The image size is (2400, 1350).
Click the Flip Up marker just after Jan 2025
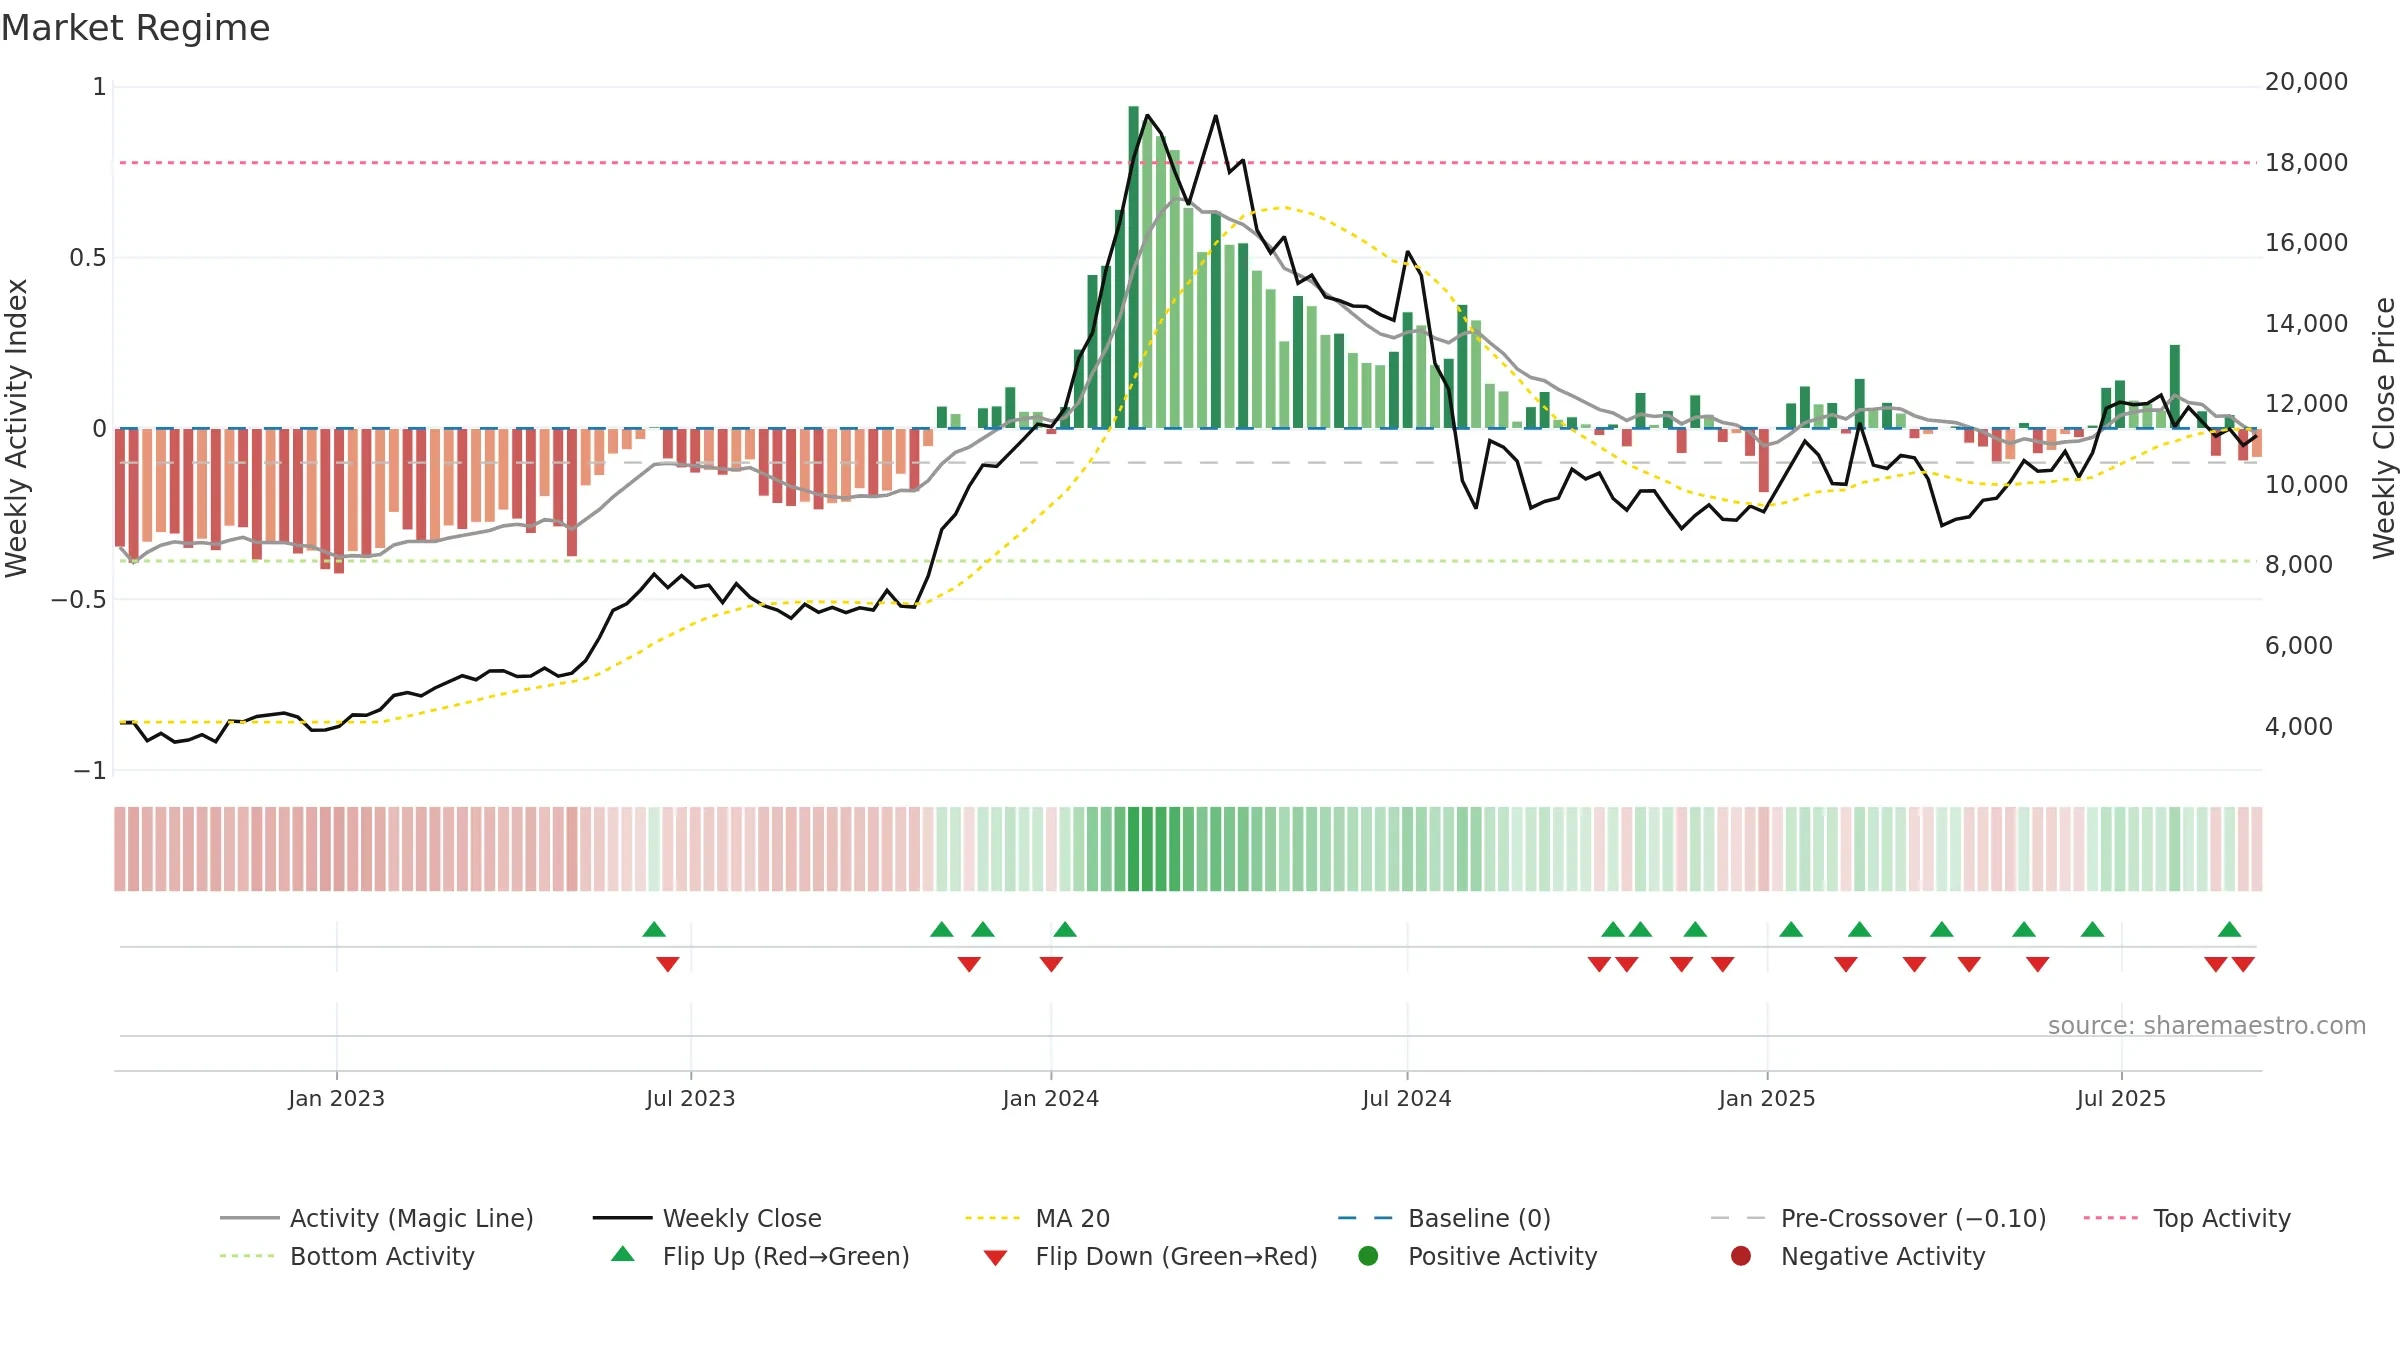tap(1791, 930)
